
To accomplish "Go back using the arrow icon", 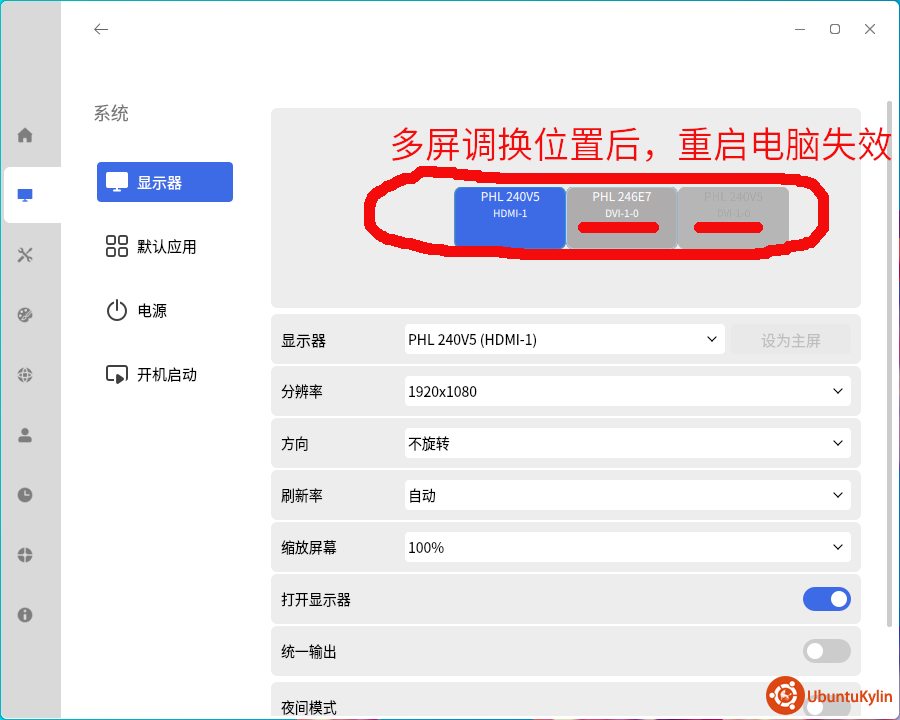I will pos(101,29).
